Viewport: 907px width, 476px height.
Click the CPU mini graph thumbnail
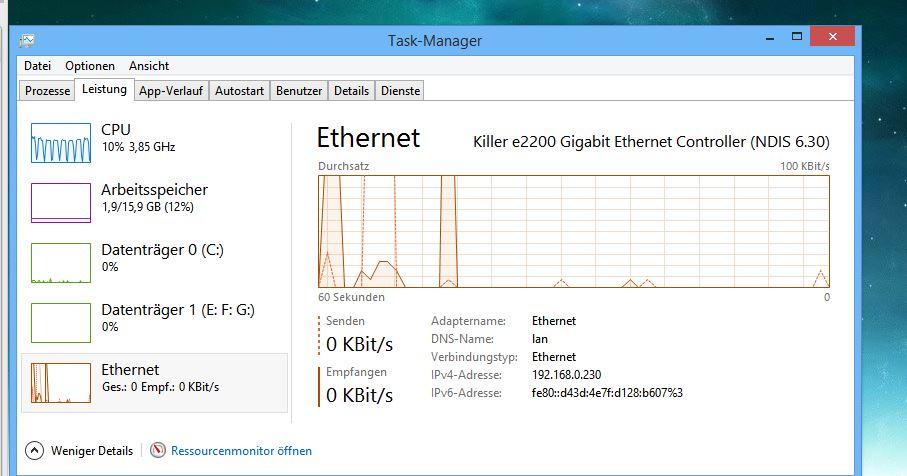pos(60,143)
